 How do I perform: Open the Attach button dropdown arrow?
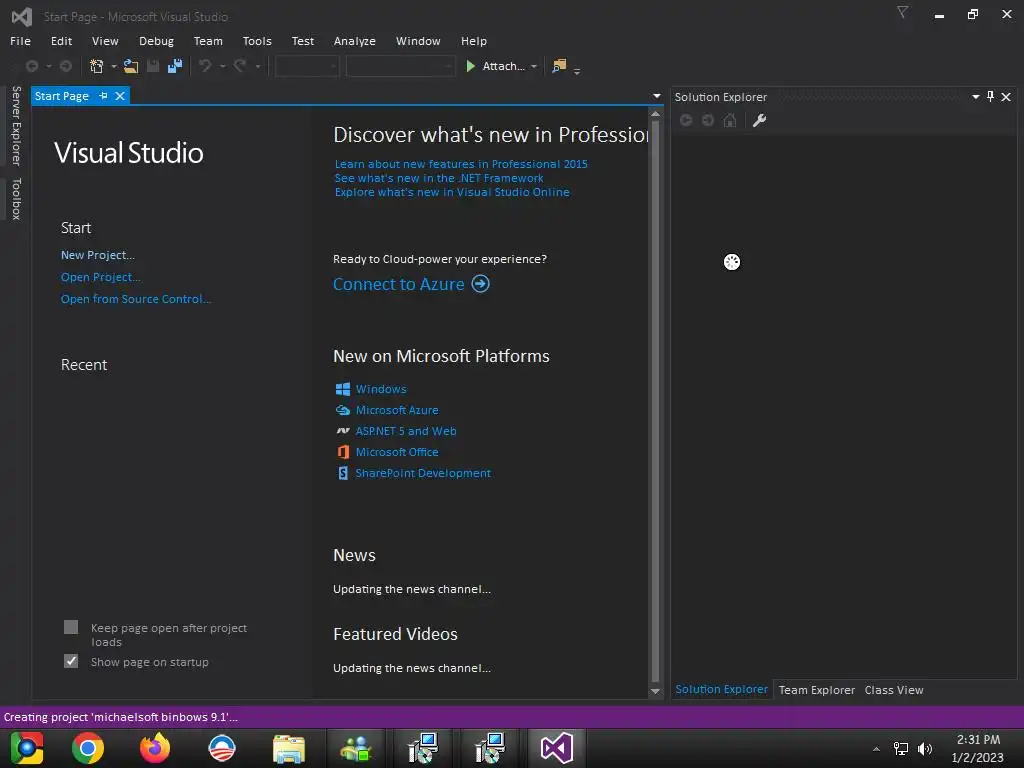click(534, 66)
